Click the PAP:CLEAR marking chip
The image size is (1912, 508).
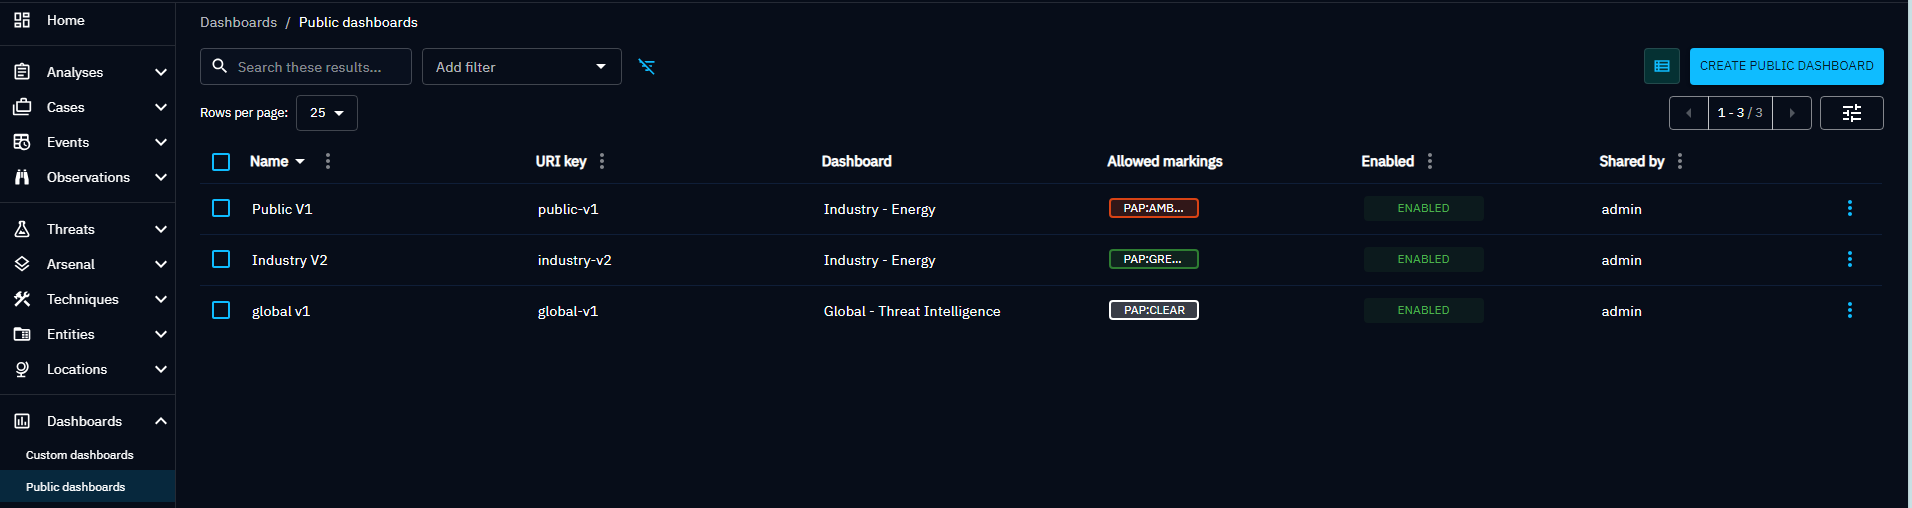[x=1153, y=310]
